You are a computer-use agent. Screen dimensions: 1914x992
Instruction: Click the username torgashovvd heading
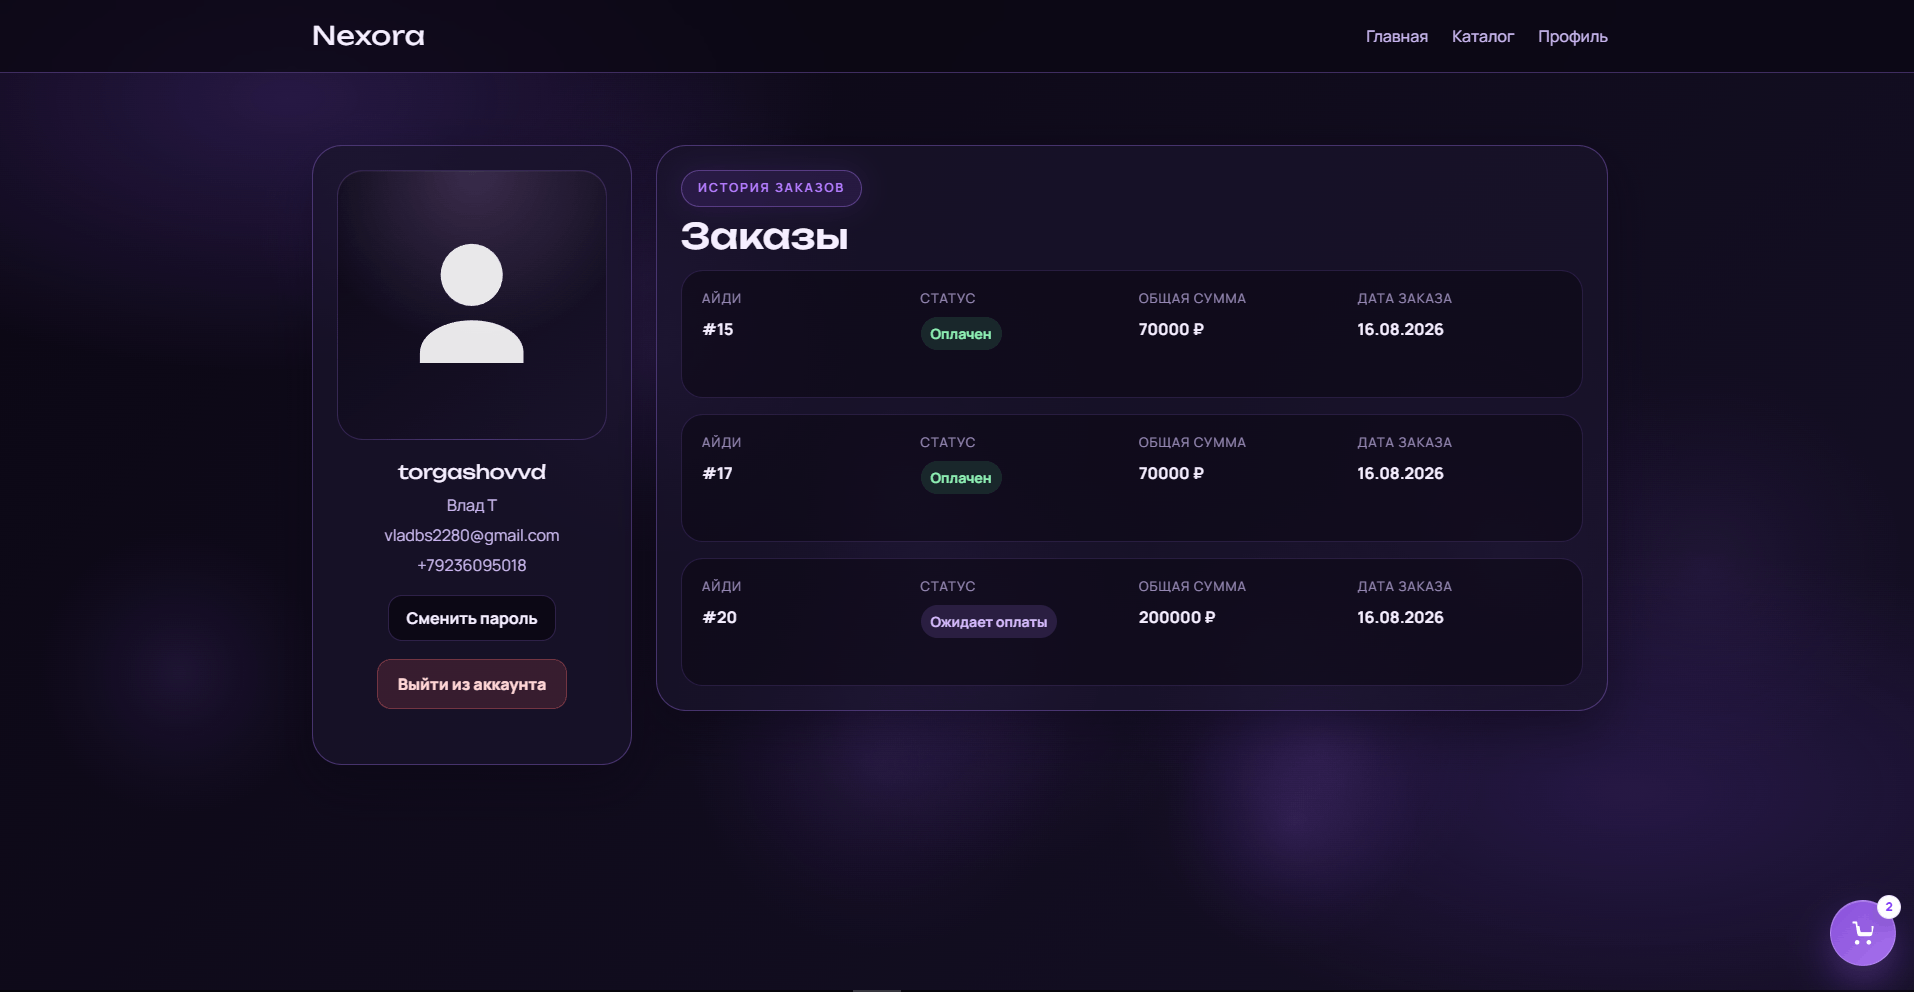[x=471, y=472]
